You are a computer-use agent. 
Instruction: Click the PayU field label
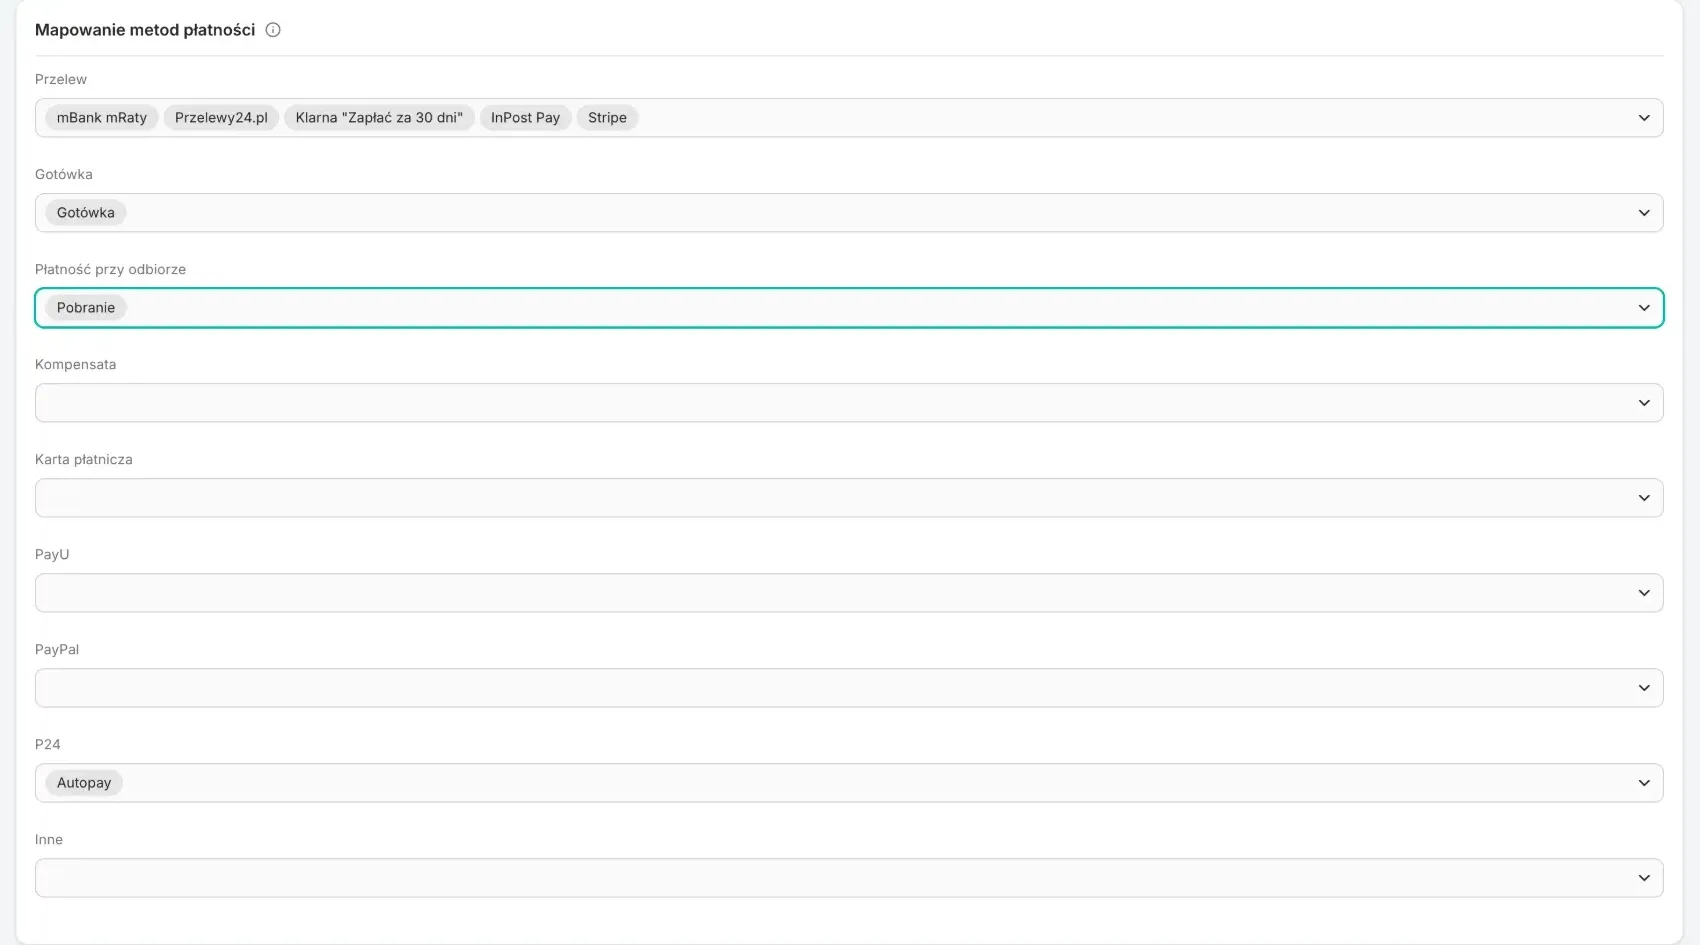52,554
